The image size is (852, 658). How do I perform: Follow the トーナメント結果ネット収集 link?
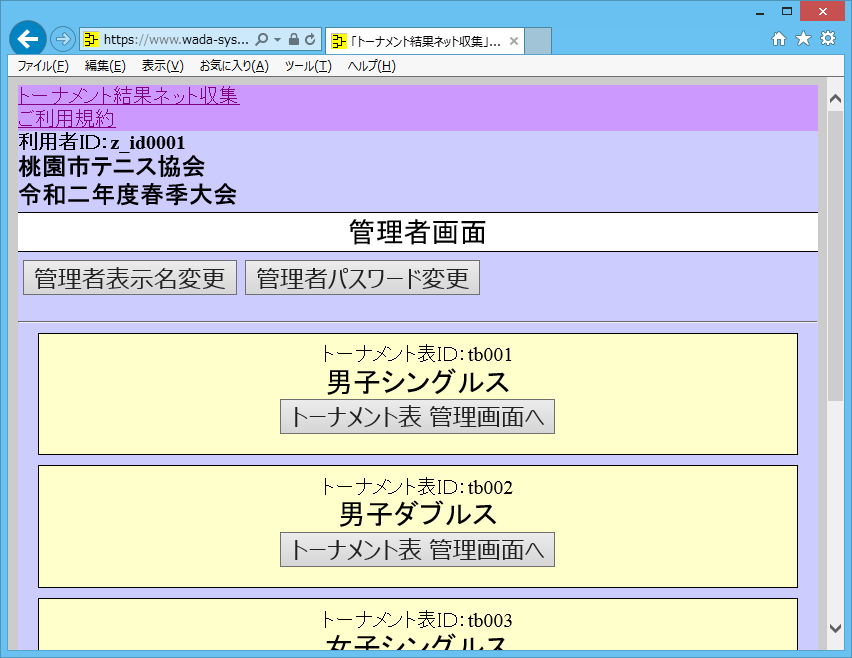128,97
